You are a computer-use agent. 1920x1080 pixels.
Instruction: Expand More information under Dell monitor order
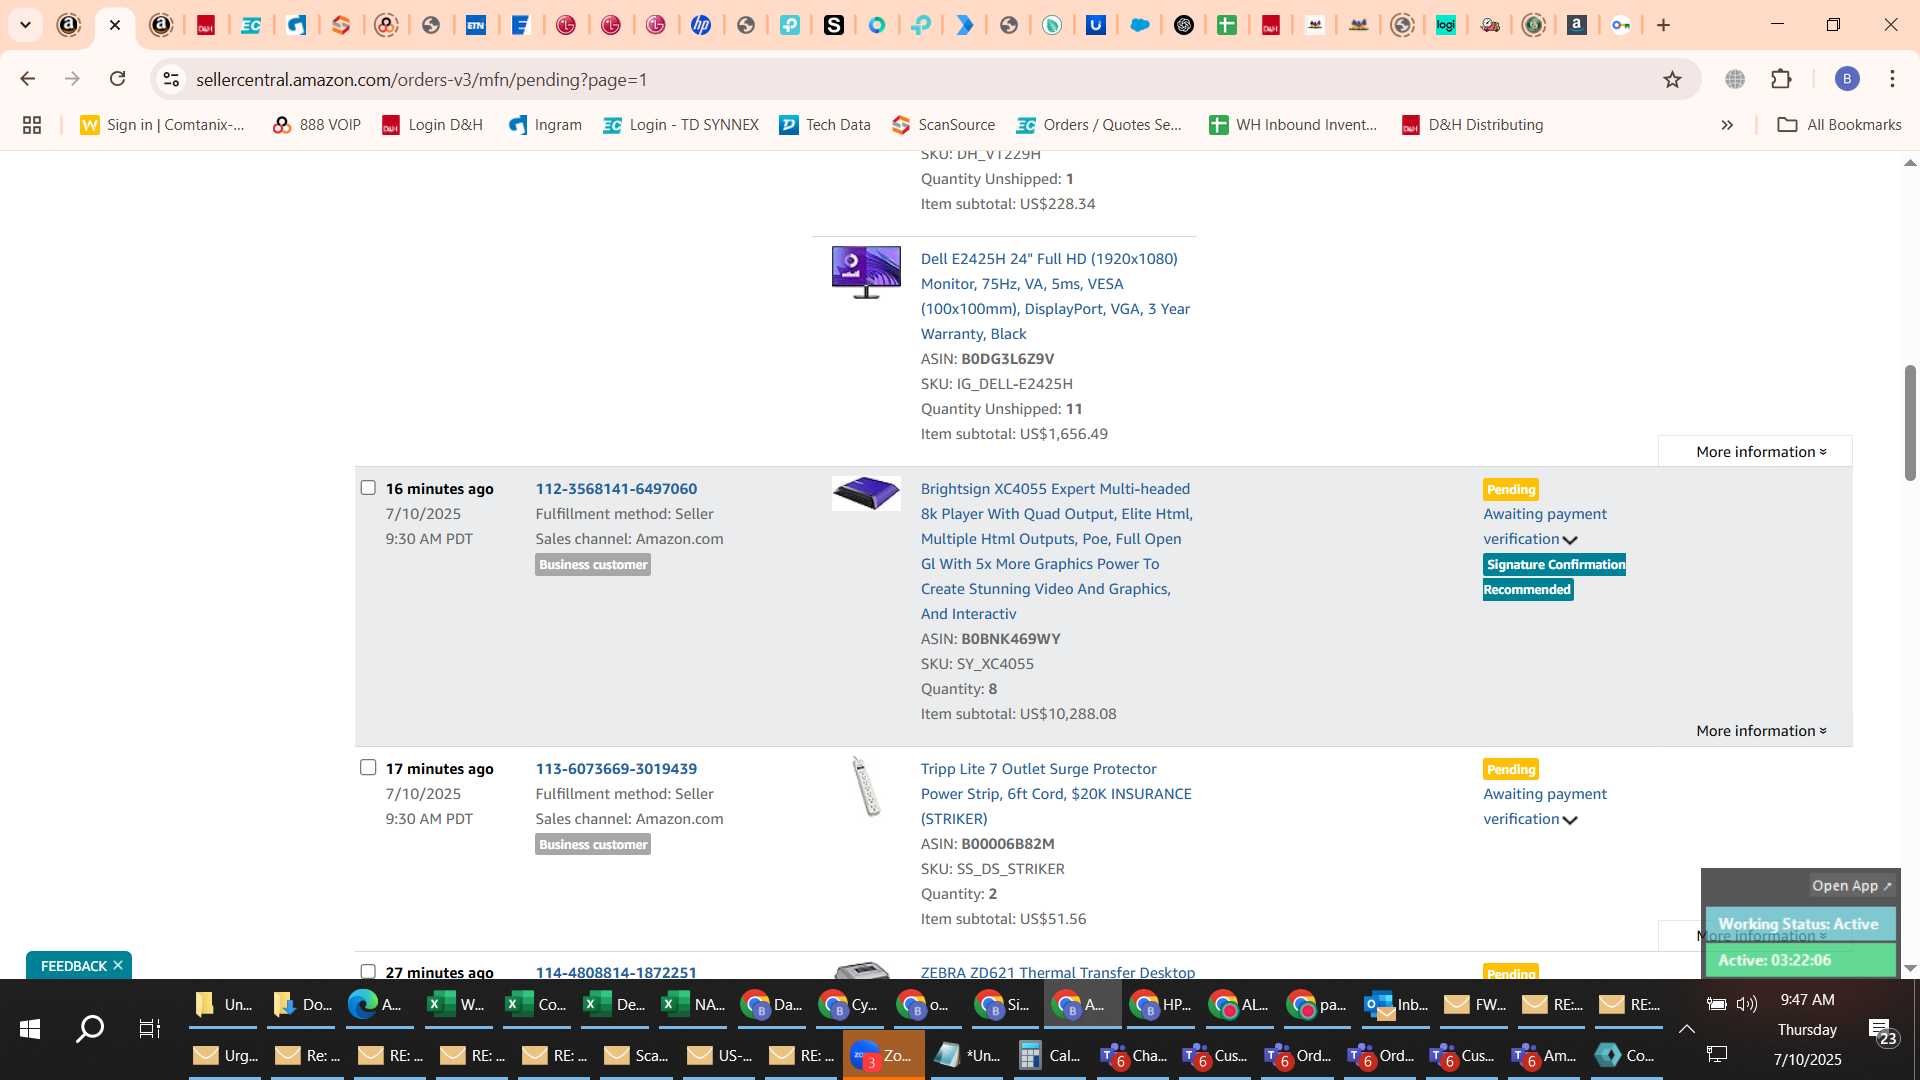(1761, 452)
